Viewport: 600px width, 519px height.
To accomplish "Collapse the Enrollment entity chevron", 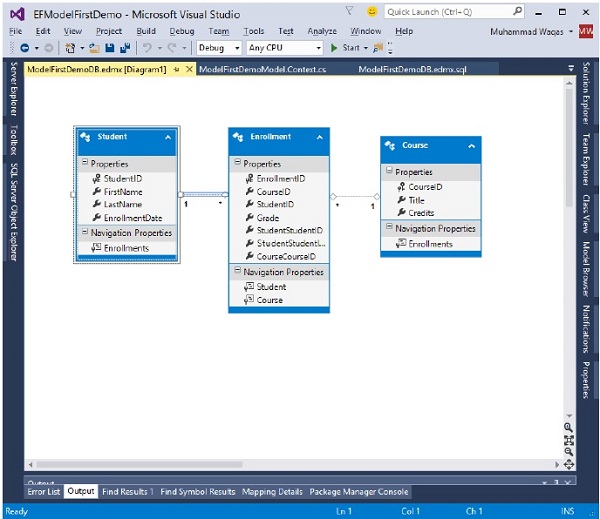I will tap(320, 137).
